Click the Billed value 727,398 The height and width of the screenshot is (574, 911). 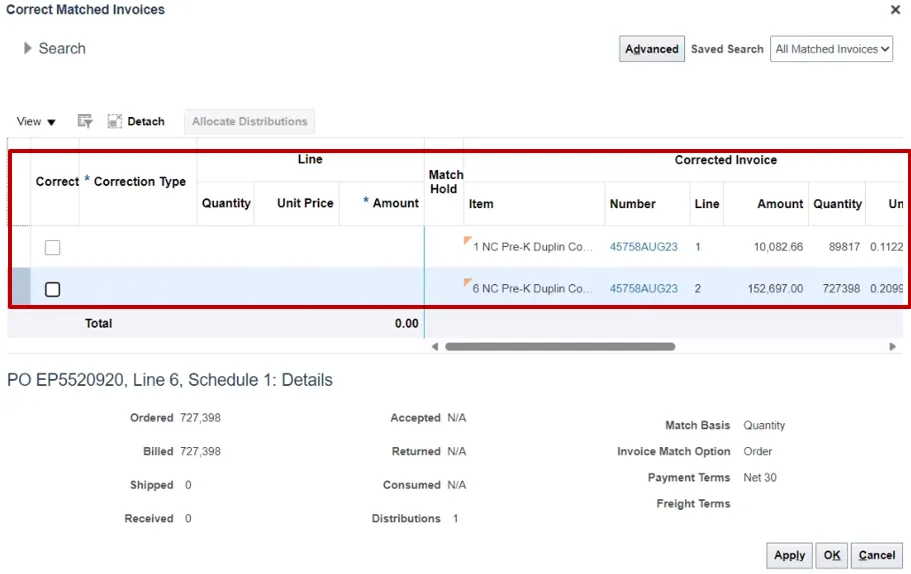(x=200, y=451)
